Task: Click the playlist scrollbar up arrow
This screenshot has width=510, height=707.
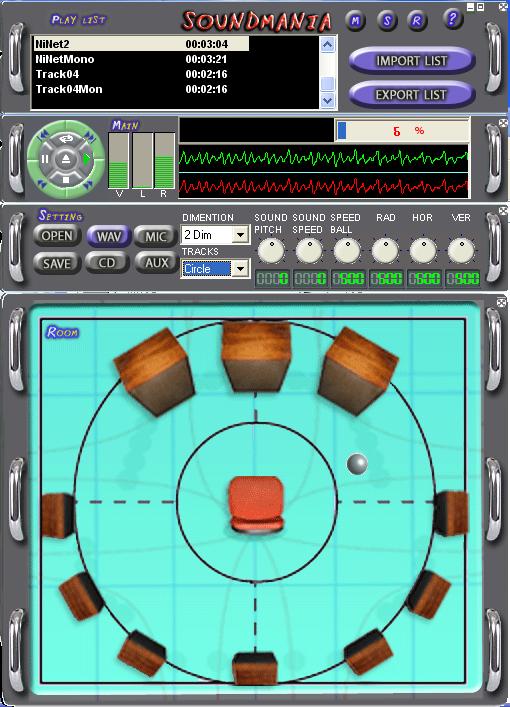Action: point(327,45)
